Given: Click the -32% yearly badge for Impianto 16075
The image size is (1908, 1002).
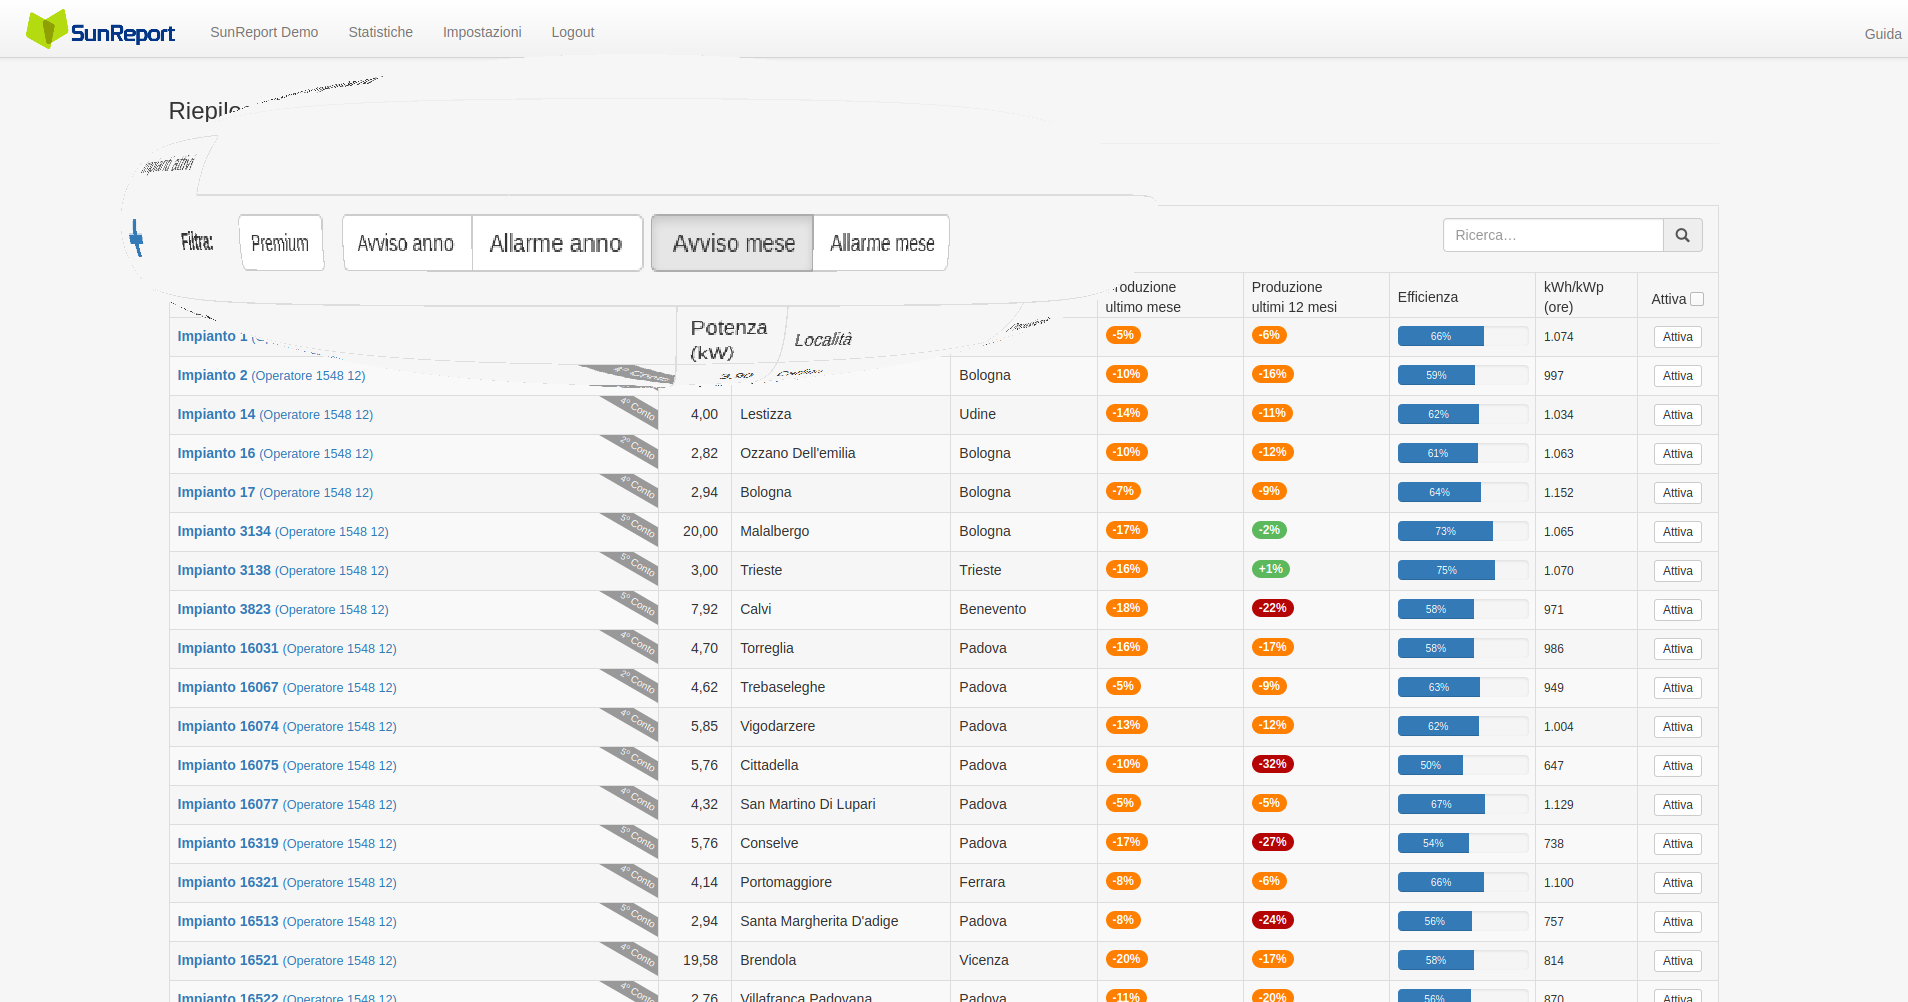Looking at the screenshot, I should (1273, 764).
